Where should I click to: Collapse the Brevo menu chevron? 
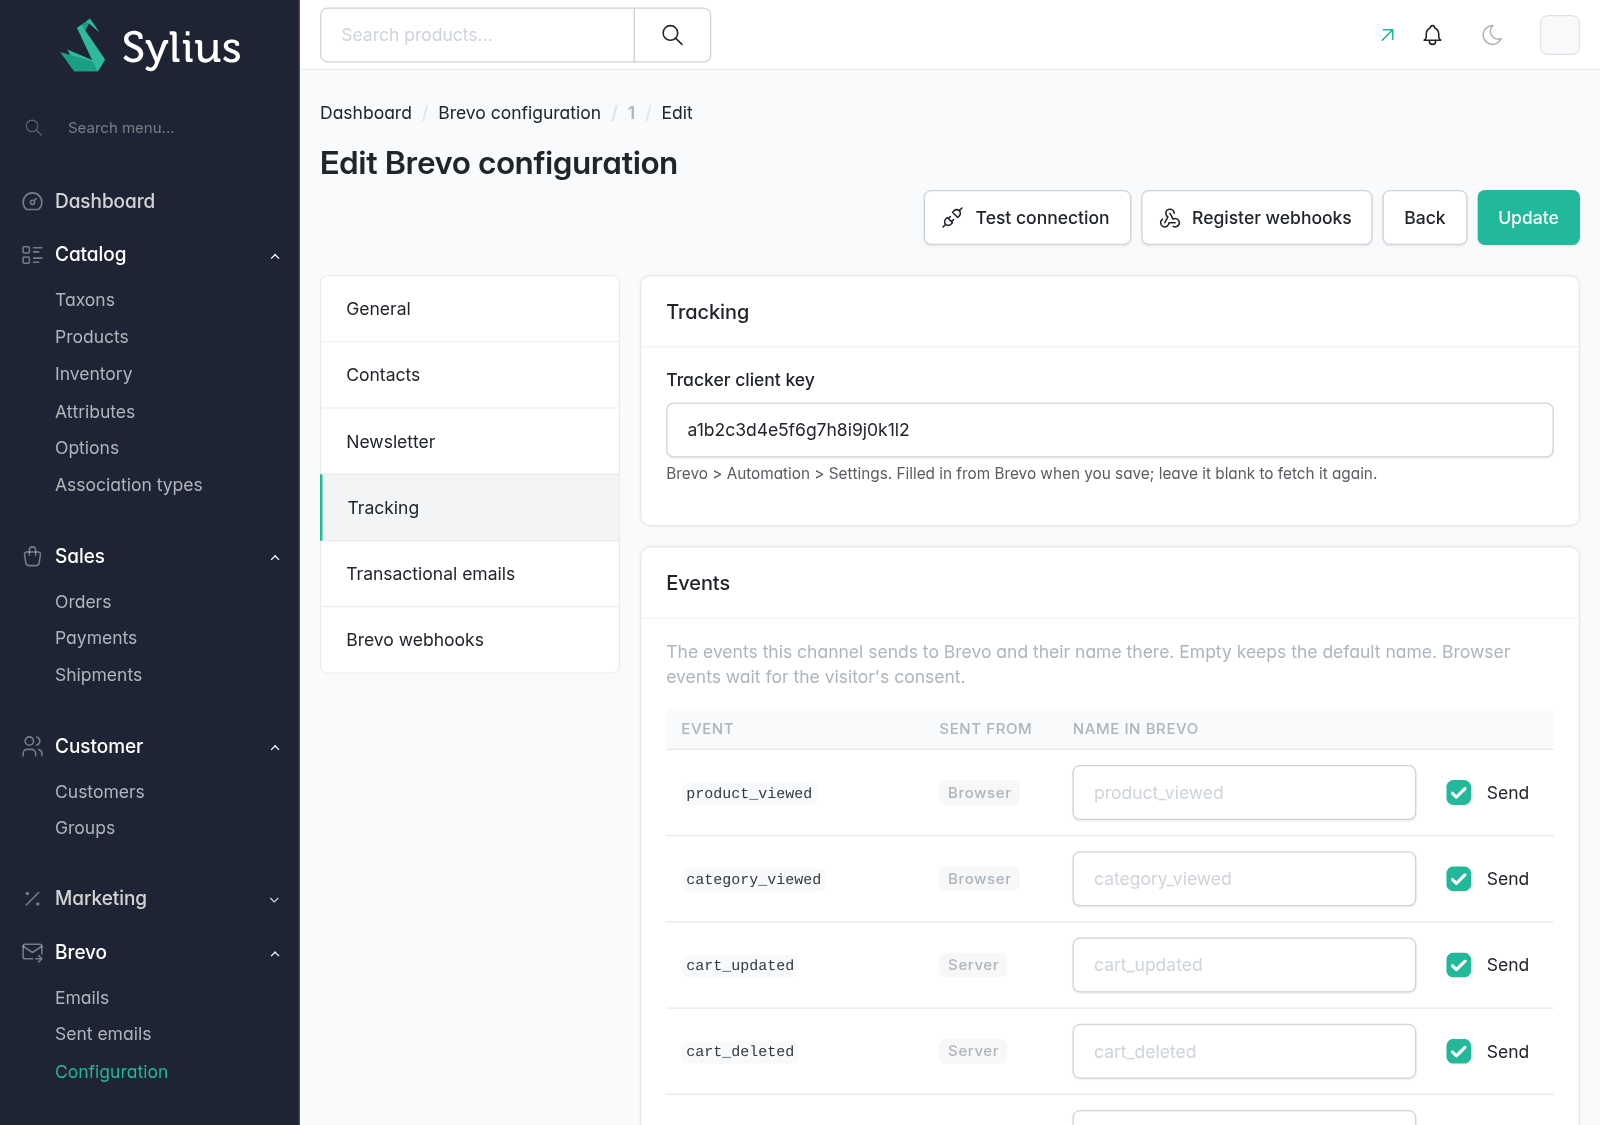pyautogui.click(x=275, y=953)
